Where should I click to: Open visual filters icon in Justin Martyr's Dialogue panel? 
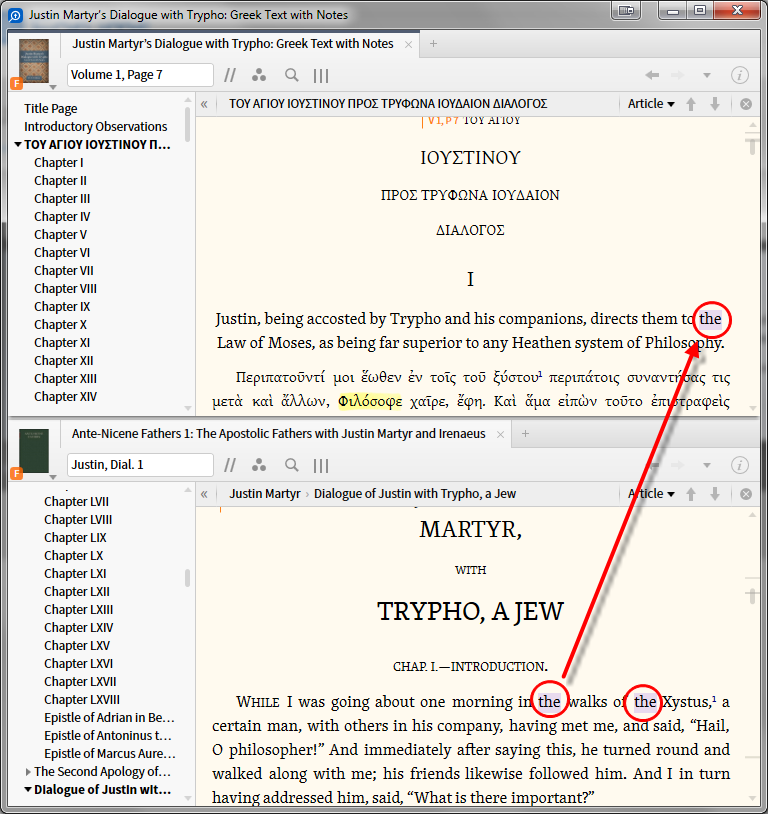(x=259, y=76)
